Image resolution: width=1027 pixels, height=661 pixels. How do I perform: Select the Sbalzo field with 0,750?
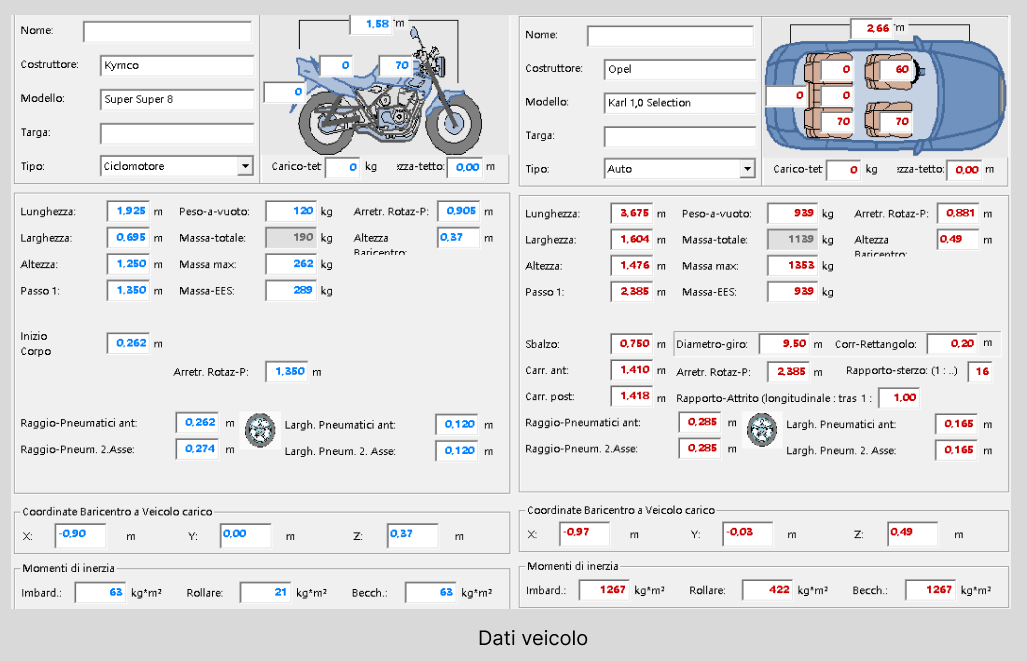(632, 344)
